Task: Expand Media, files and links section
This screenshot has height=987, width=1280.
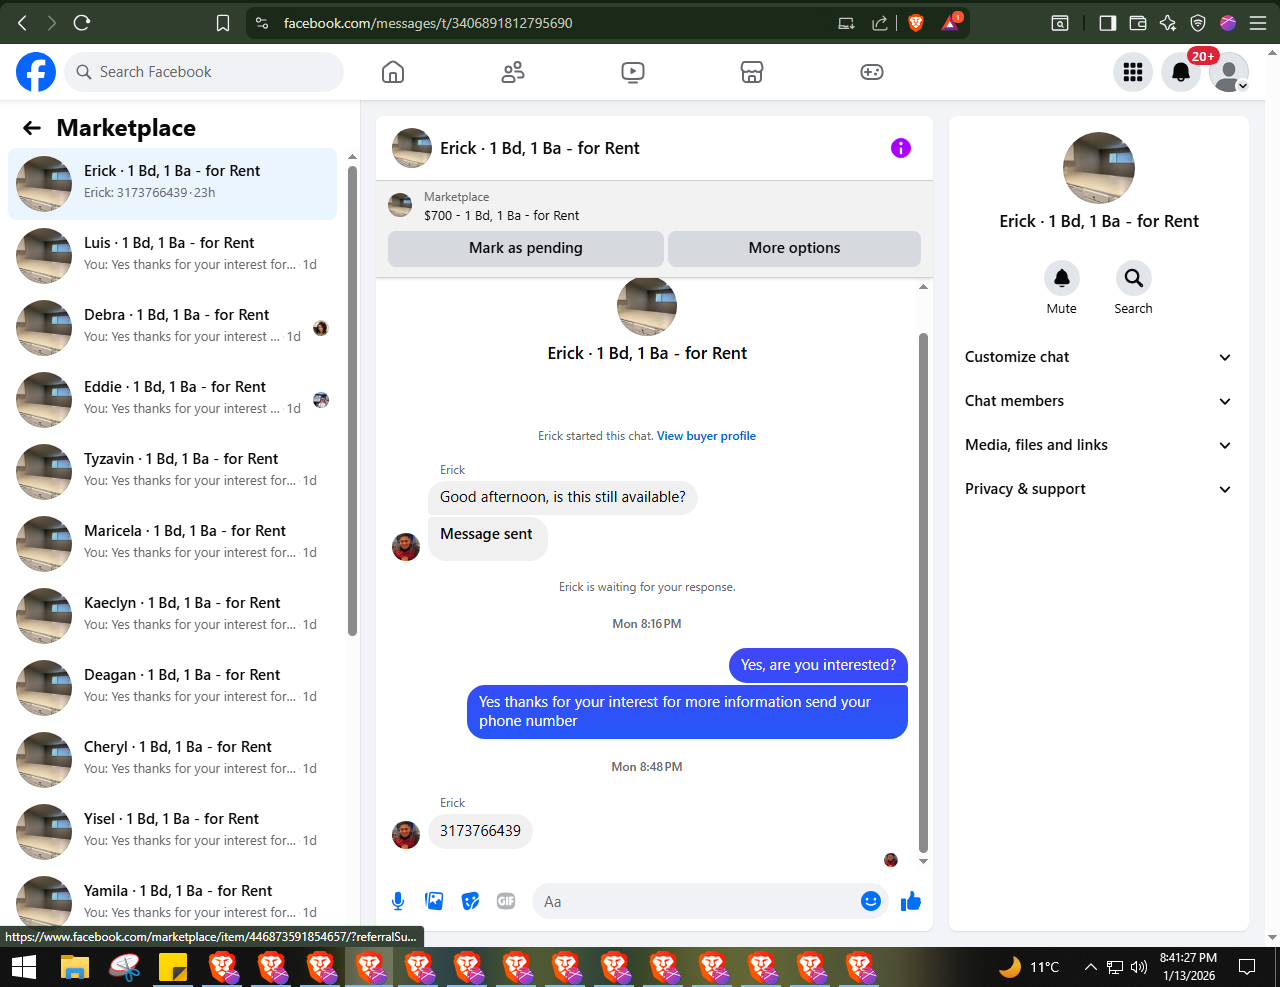Action: pyautogui.click(x=1098, y=445)
